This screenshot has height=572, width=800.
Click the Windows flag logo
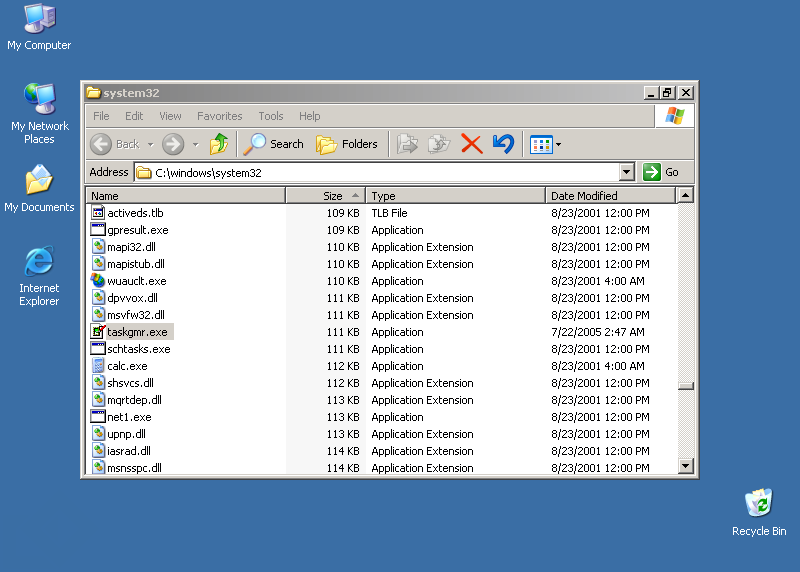tap(674, 116)
